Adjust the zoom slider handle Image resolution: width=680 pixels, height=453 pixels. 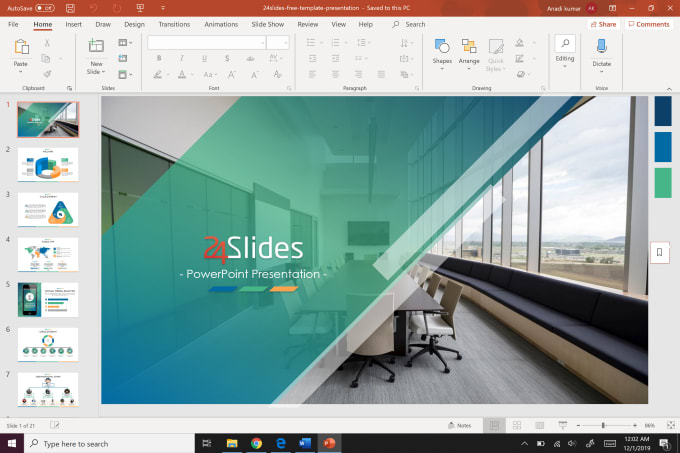(603, 425)
